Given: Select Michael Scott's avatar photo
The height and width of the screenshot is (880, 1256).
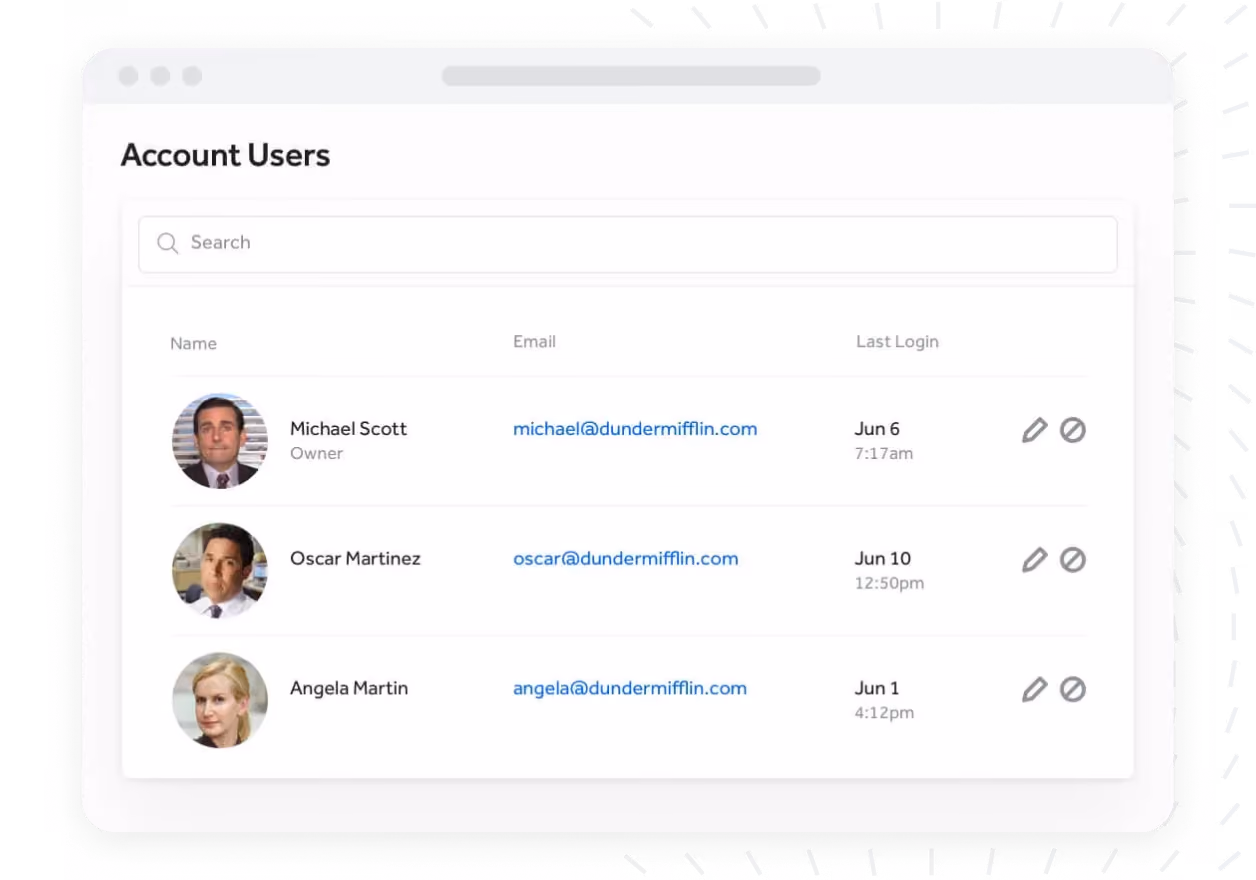Looking at the screenshot, I should click(x=220, y=441).
